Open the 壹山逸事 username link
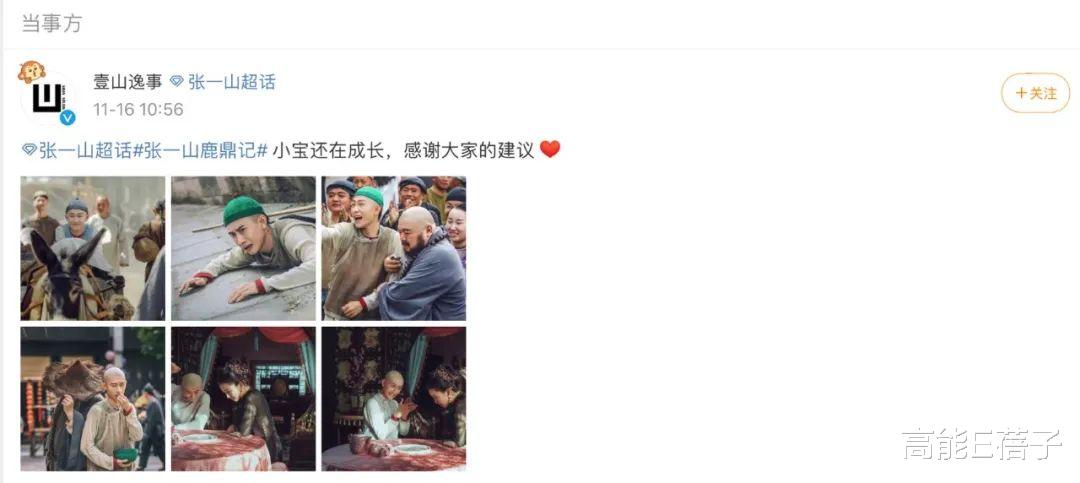1080x483 pixels. pyautogui.click(x=127, y=82)
